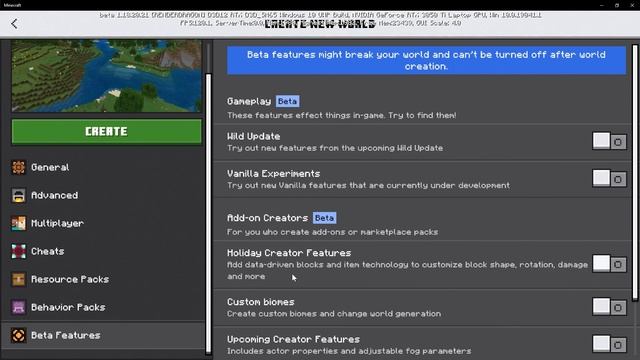This screenshot has width=640, height=360.
Task: Go back with the top-left arrow
Action: coord(14,24)
